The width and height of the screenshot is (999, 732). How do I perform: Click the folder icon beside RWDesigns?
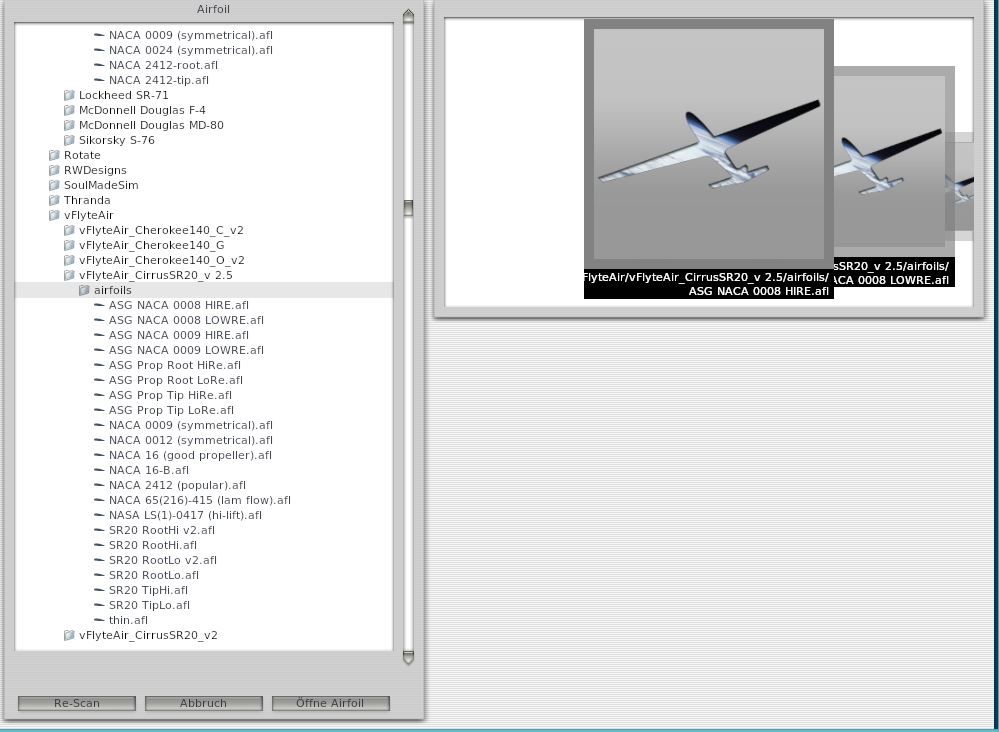pos(54,170)
